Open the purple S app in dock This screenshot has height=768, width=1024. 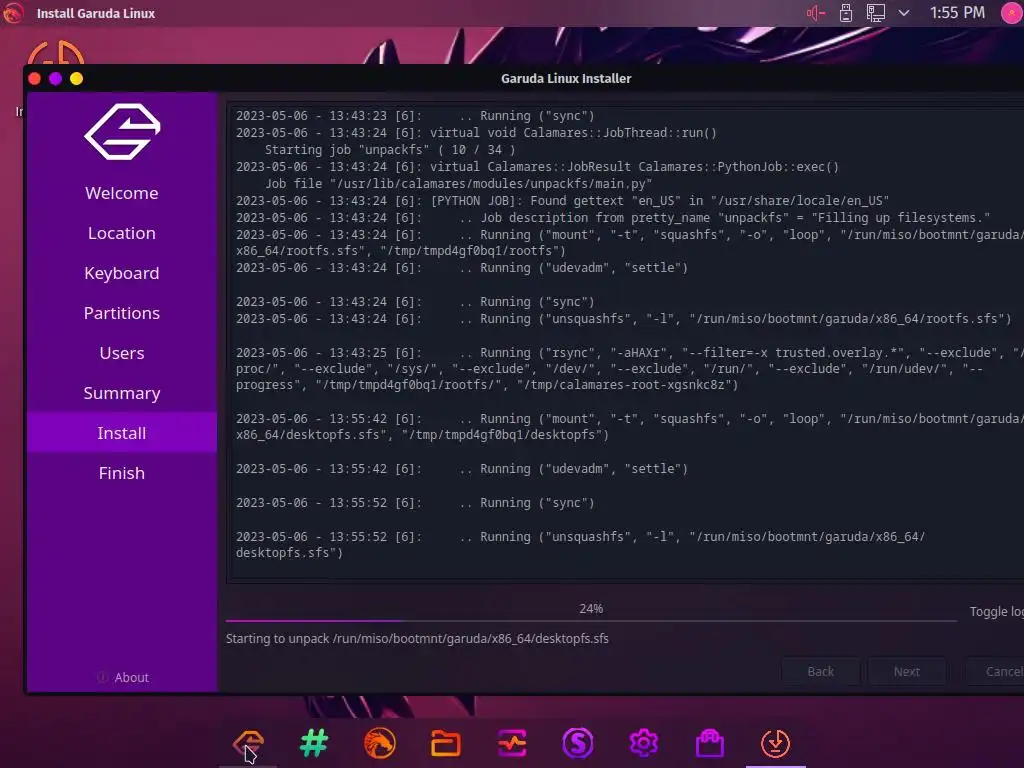578,743
